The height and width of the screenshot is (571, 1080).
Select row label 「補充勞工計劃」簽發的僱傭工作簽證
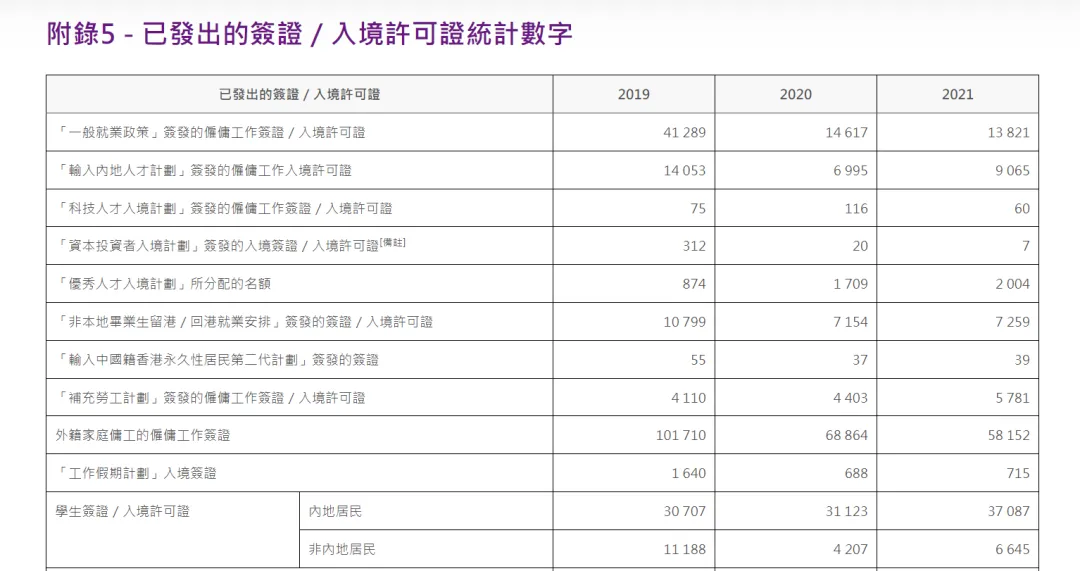click(x=211, y=397)
